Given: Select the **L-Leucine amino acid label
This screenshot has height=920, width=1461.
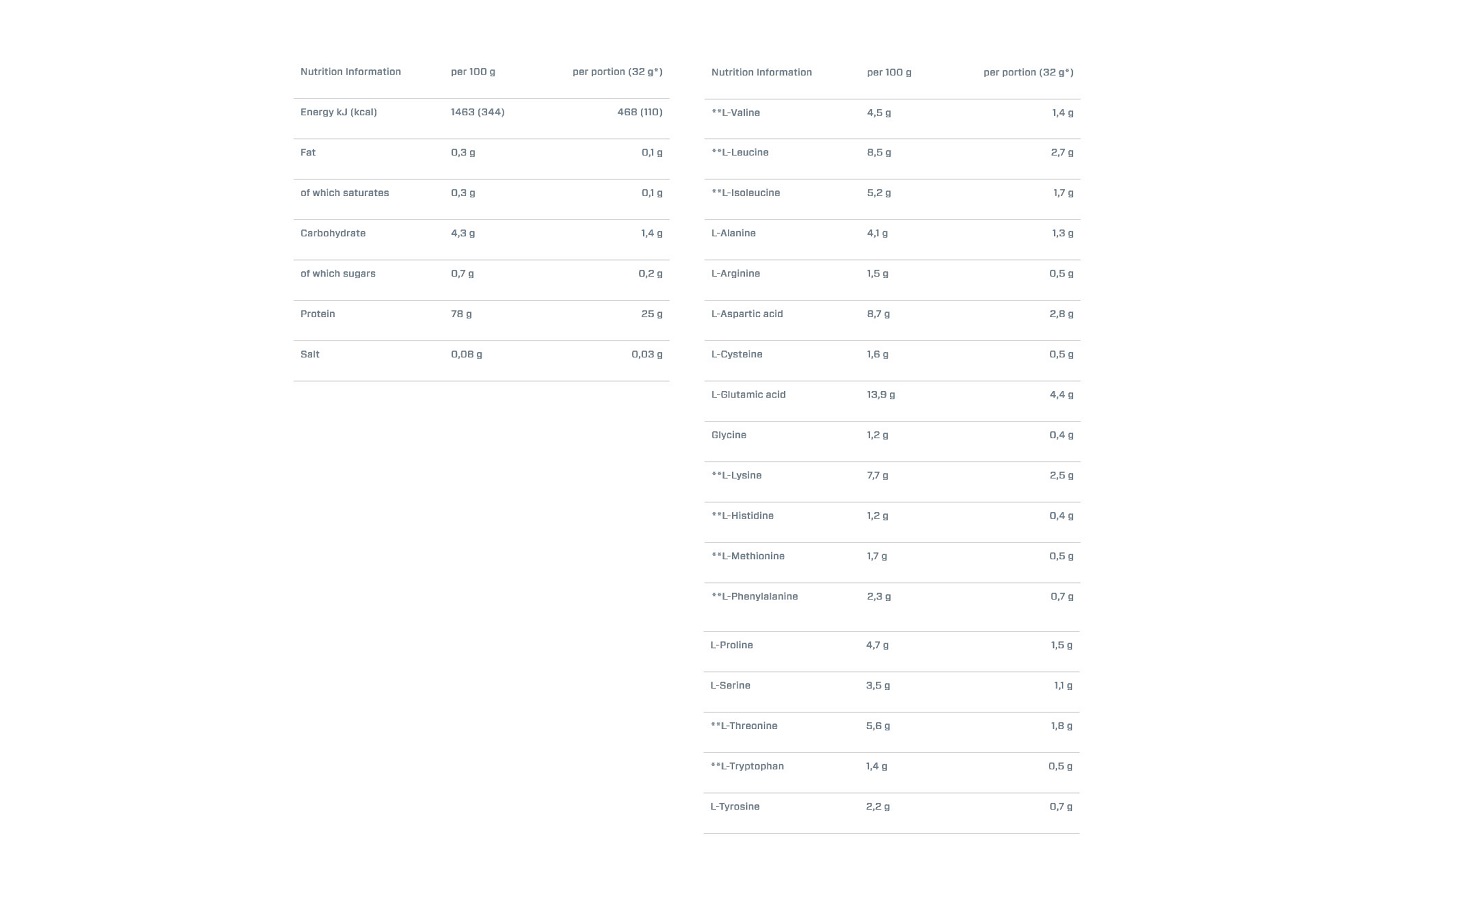Looking at the screenshot, I should [x=740, y=153].
